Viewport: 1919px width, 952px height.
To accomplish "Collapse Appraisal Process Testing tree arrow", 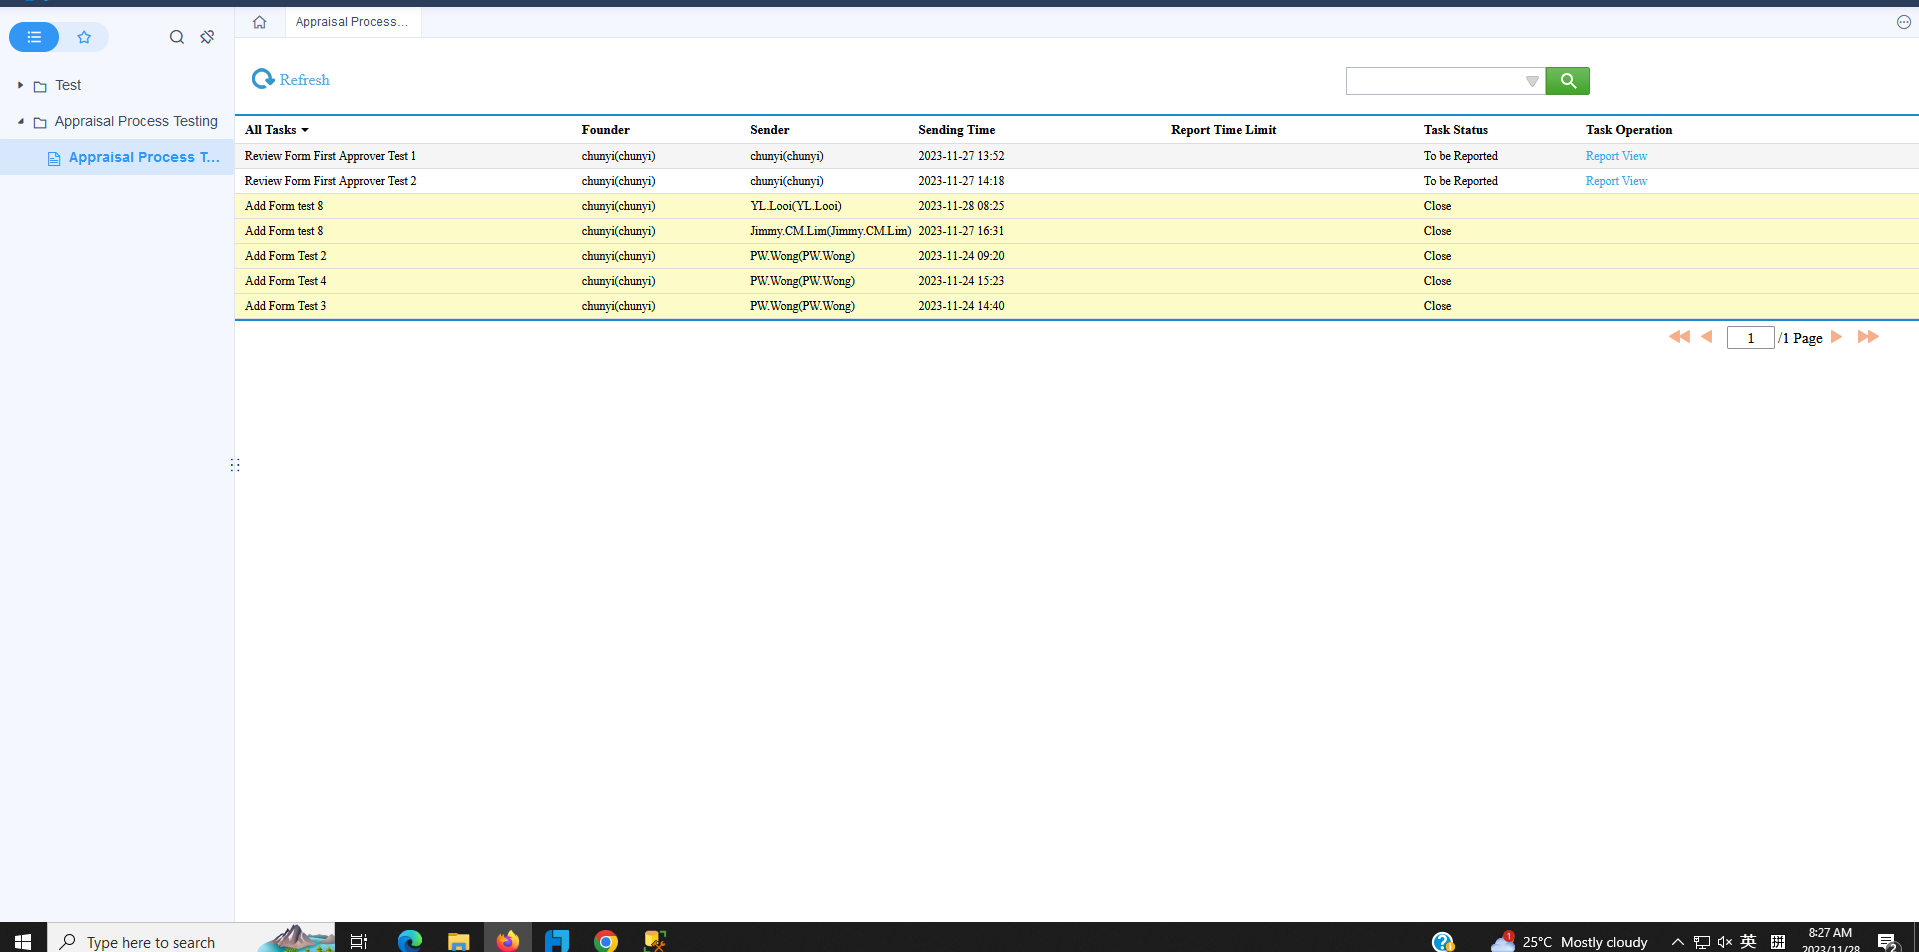I will 20,121.
